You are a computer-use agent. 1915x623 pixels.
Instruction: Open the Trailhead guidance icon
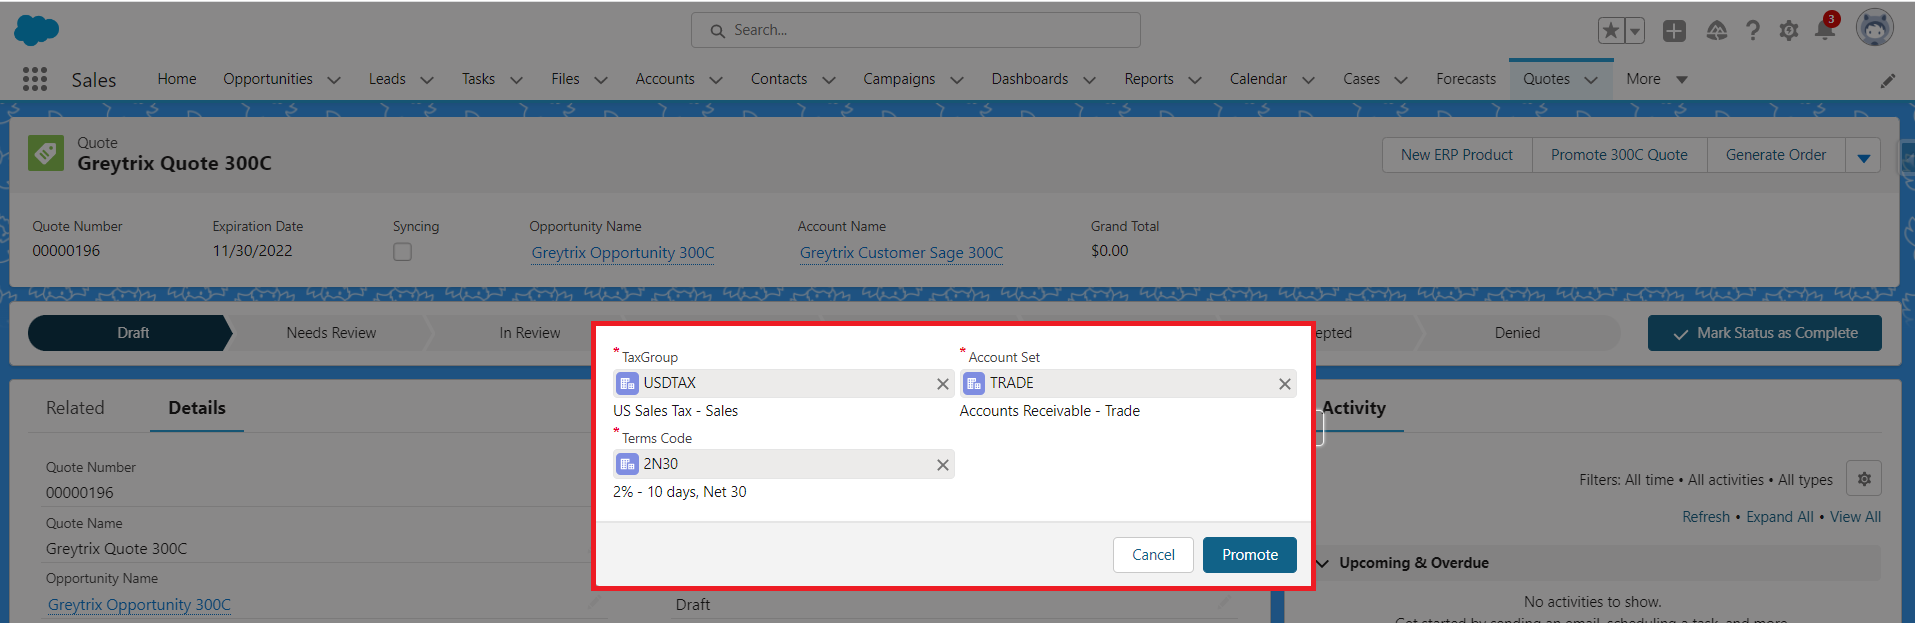pyautogui.click(x=1717, y=31)
